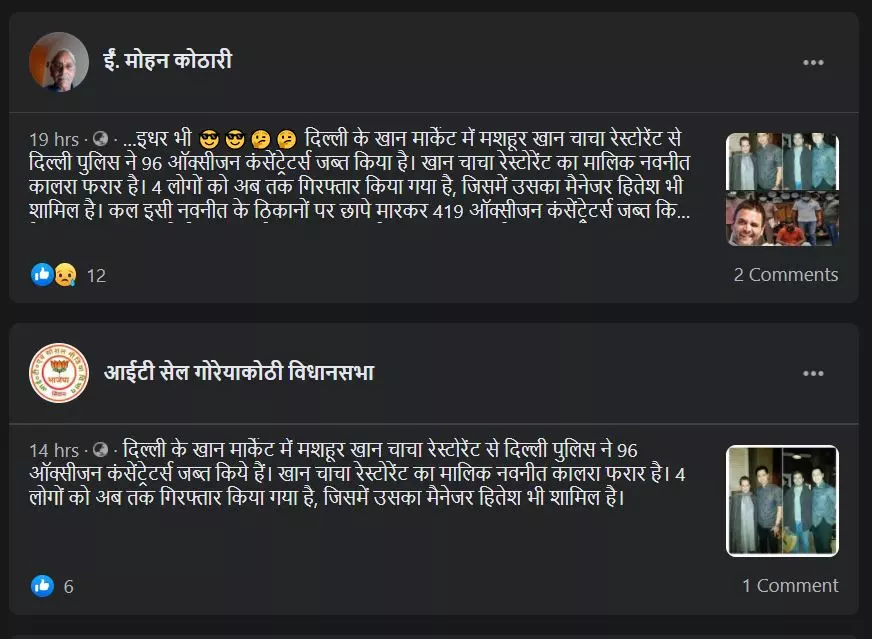Open the ई. मोहन कोठारी profile name link
The image size is (872, 639).
168,61
